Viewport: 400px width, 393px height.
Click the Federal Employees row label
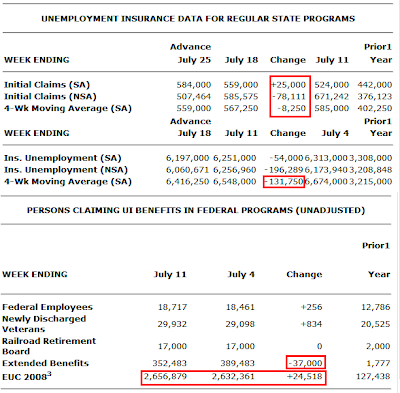47,307
